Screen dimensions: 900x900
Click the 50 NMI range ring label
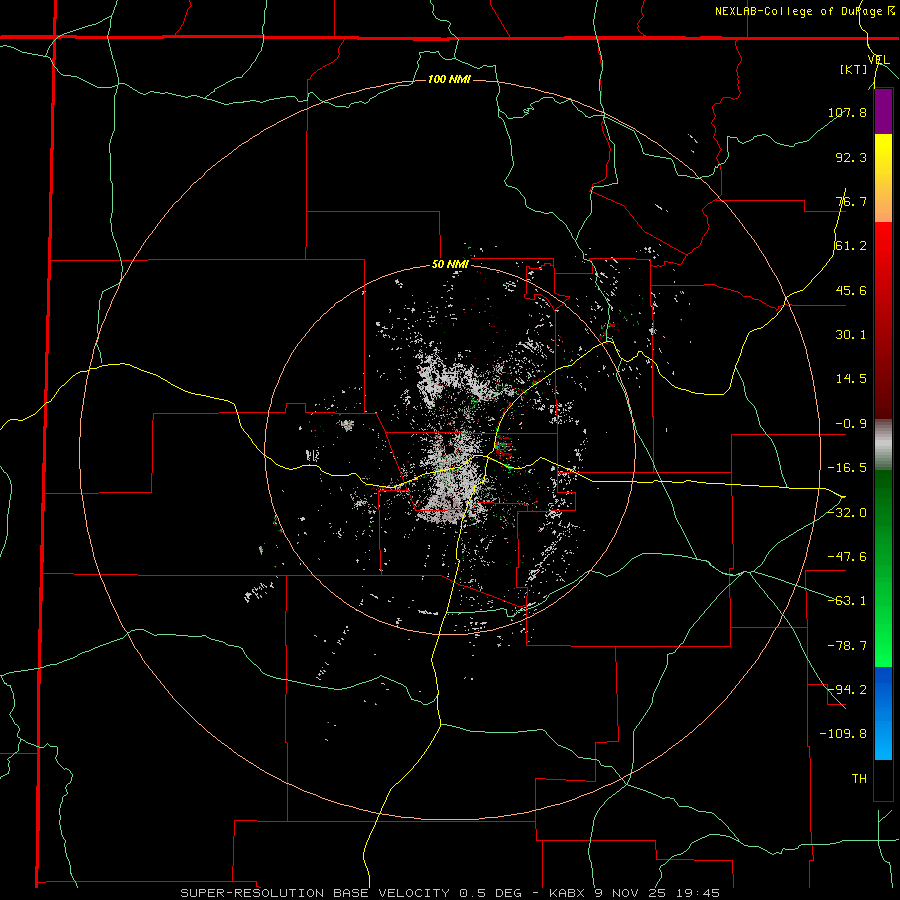[x=450, y=265]
